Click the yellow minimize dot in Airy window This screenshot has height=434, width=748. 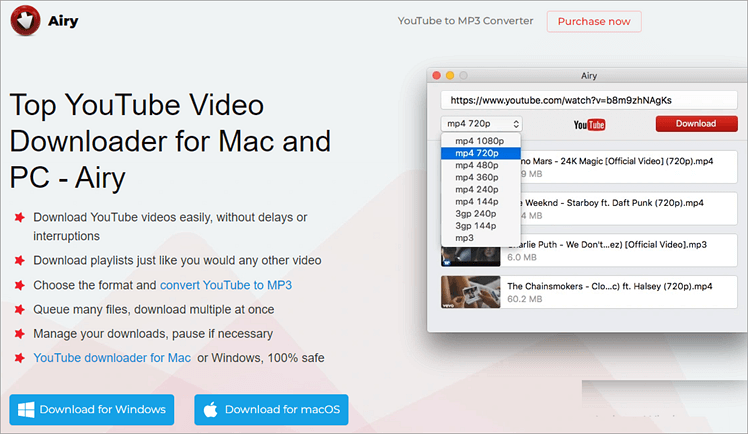coord(450,75)
